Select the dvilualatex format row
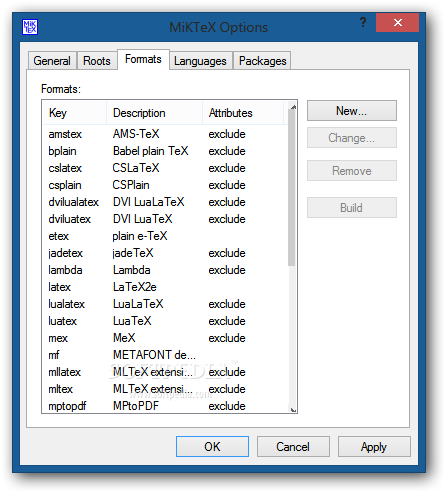The width and height of the screenshot is (446, 493). point(165,202)
